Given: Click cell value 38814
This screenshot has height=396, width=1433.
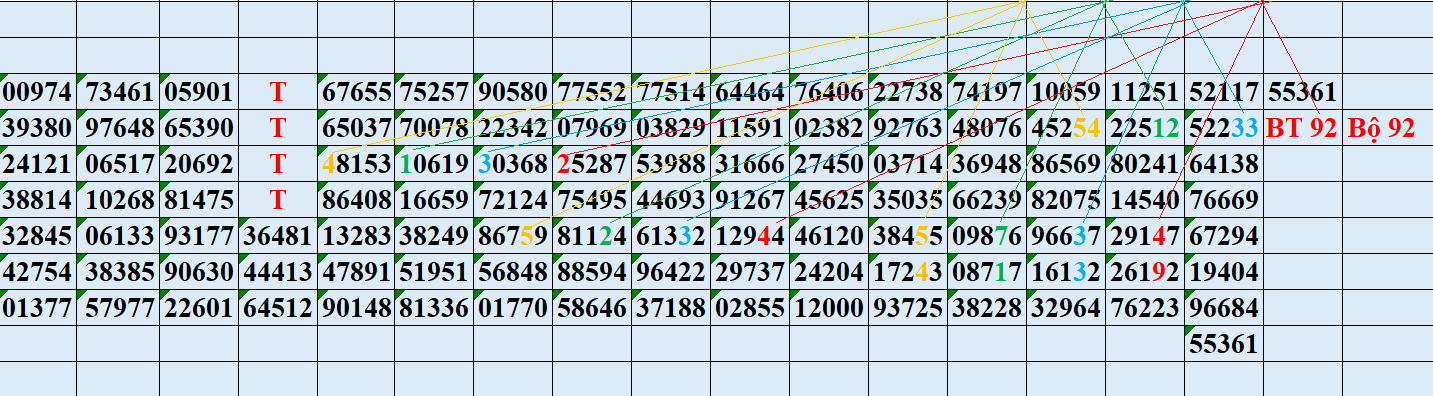Looking at the screenshot, I should click(38, 200).
